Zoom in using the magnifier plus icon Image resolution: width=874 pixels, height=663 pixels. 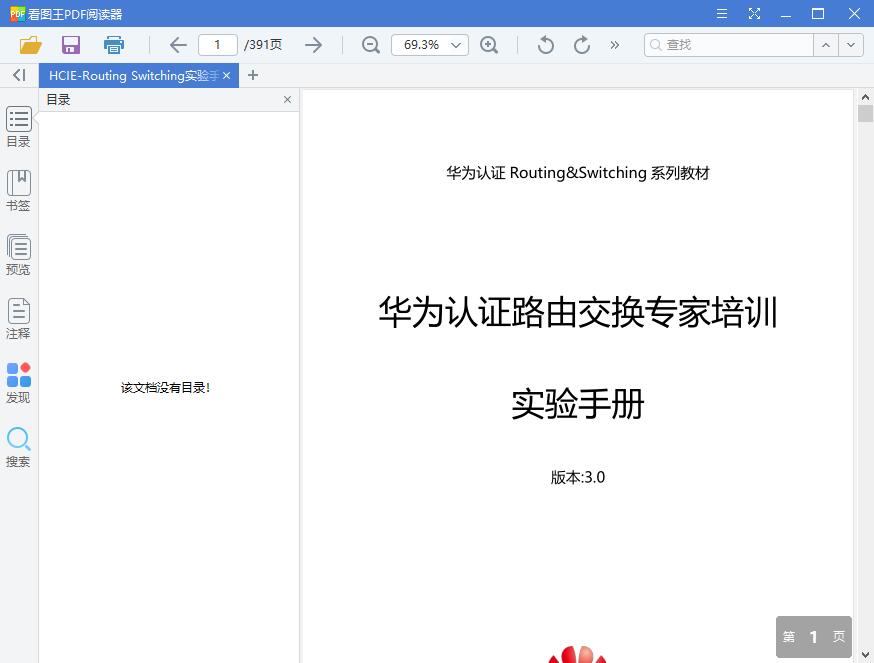(x=491, y=45)
